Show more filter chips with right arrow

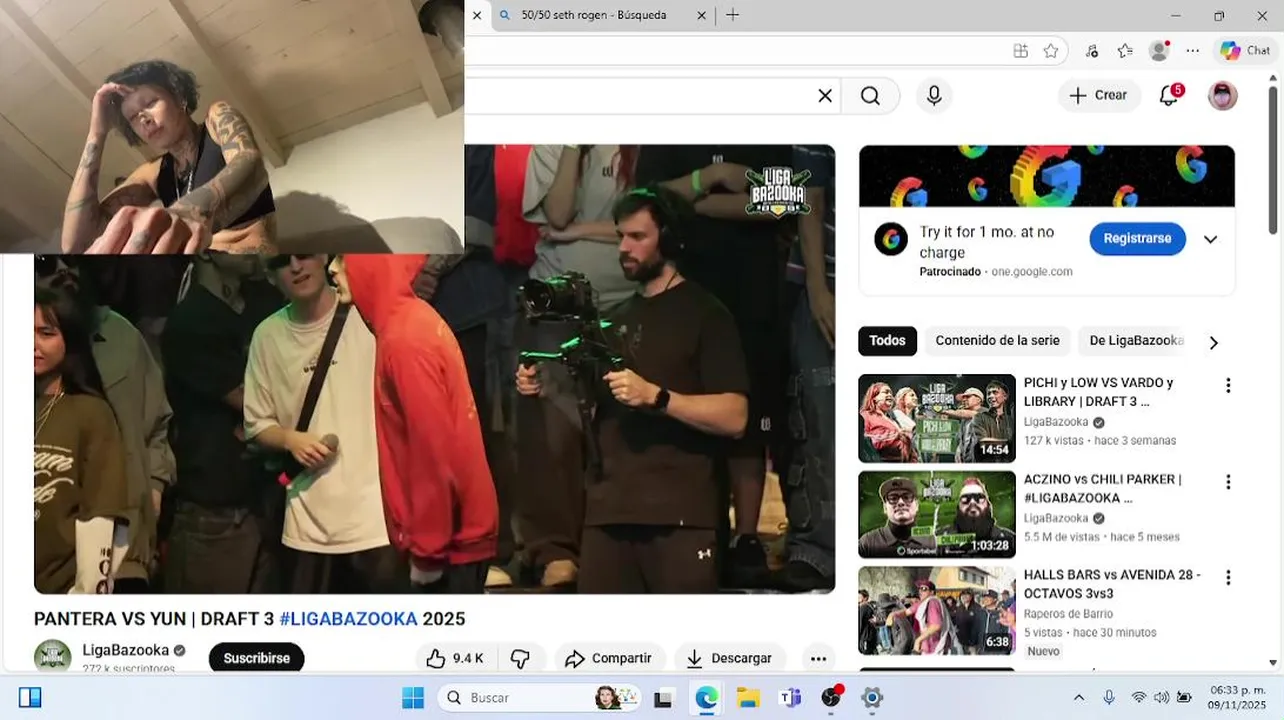(1213, 342)
